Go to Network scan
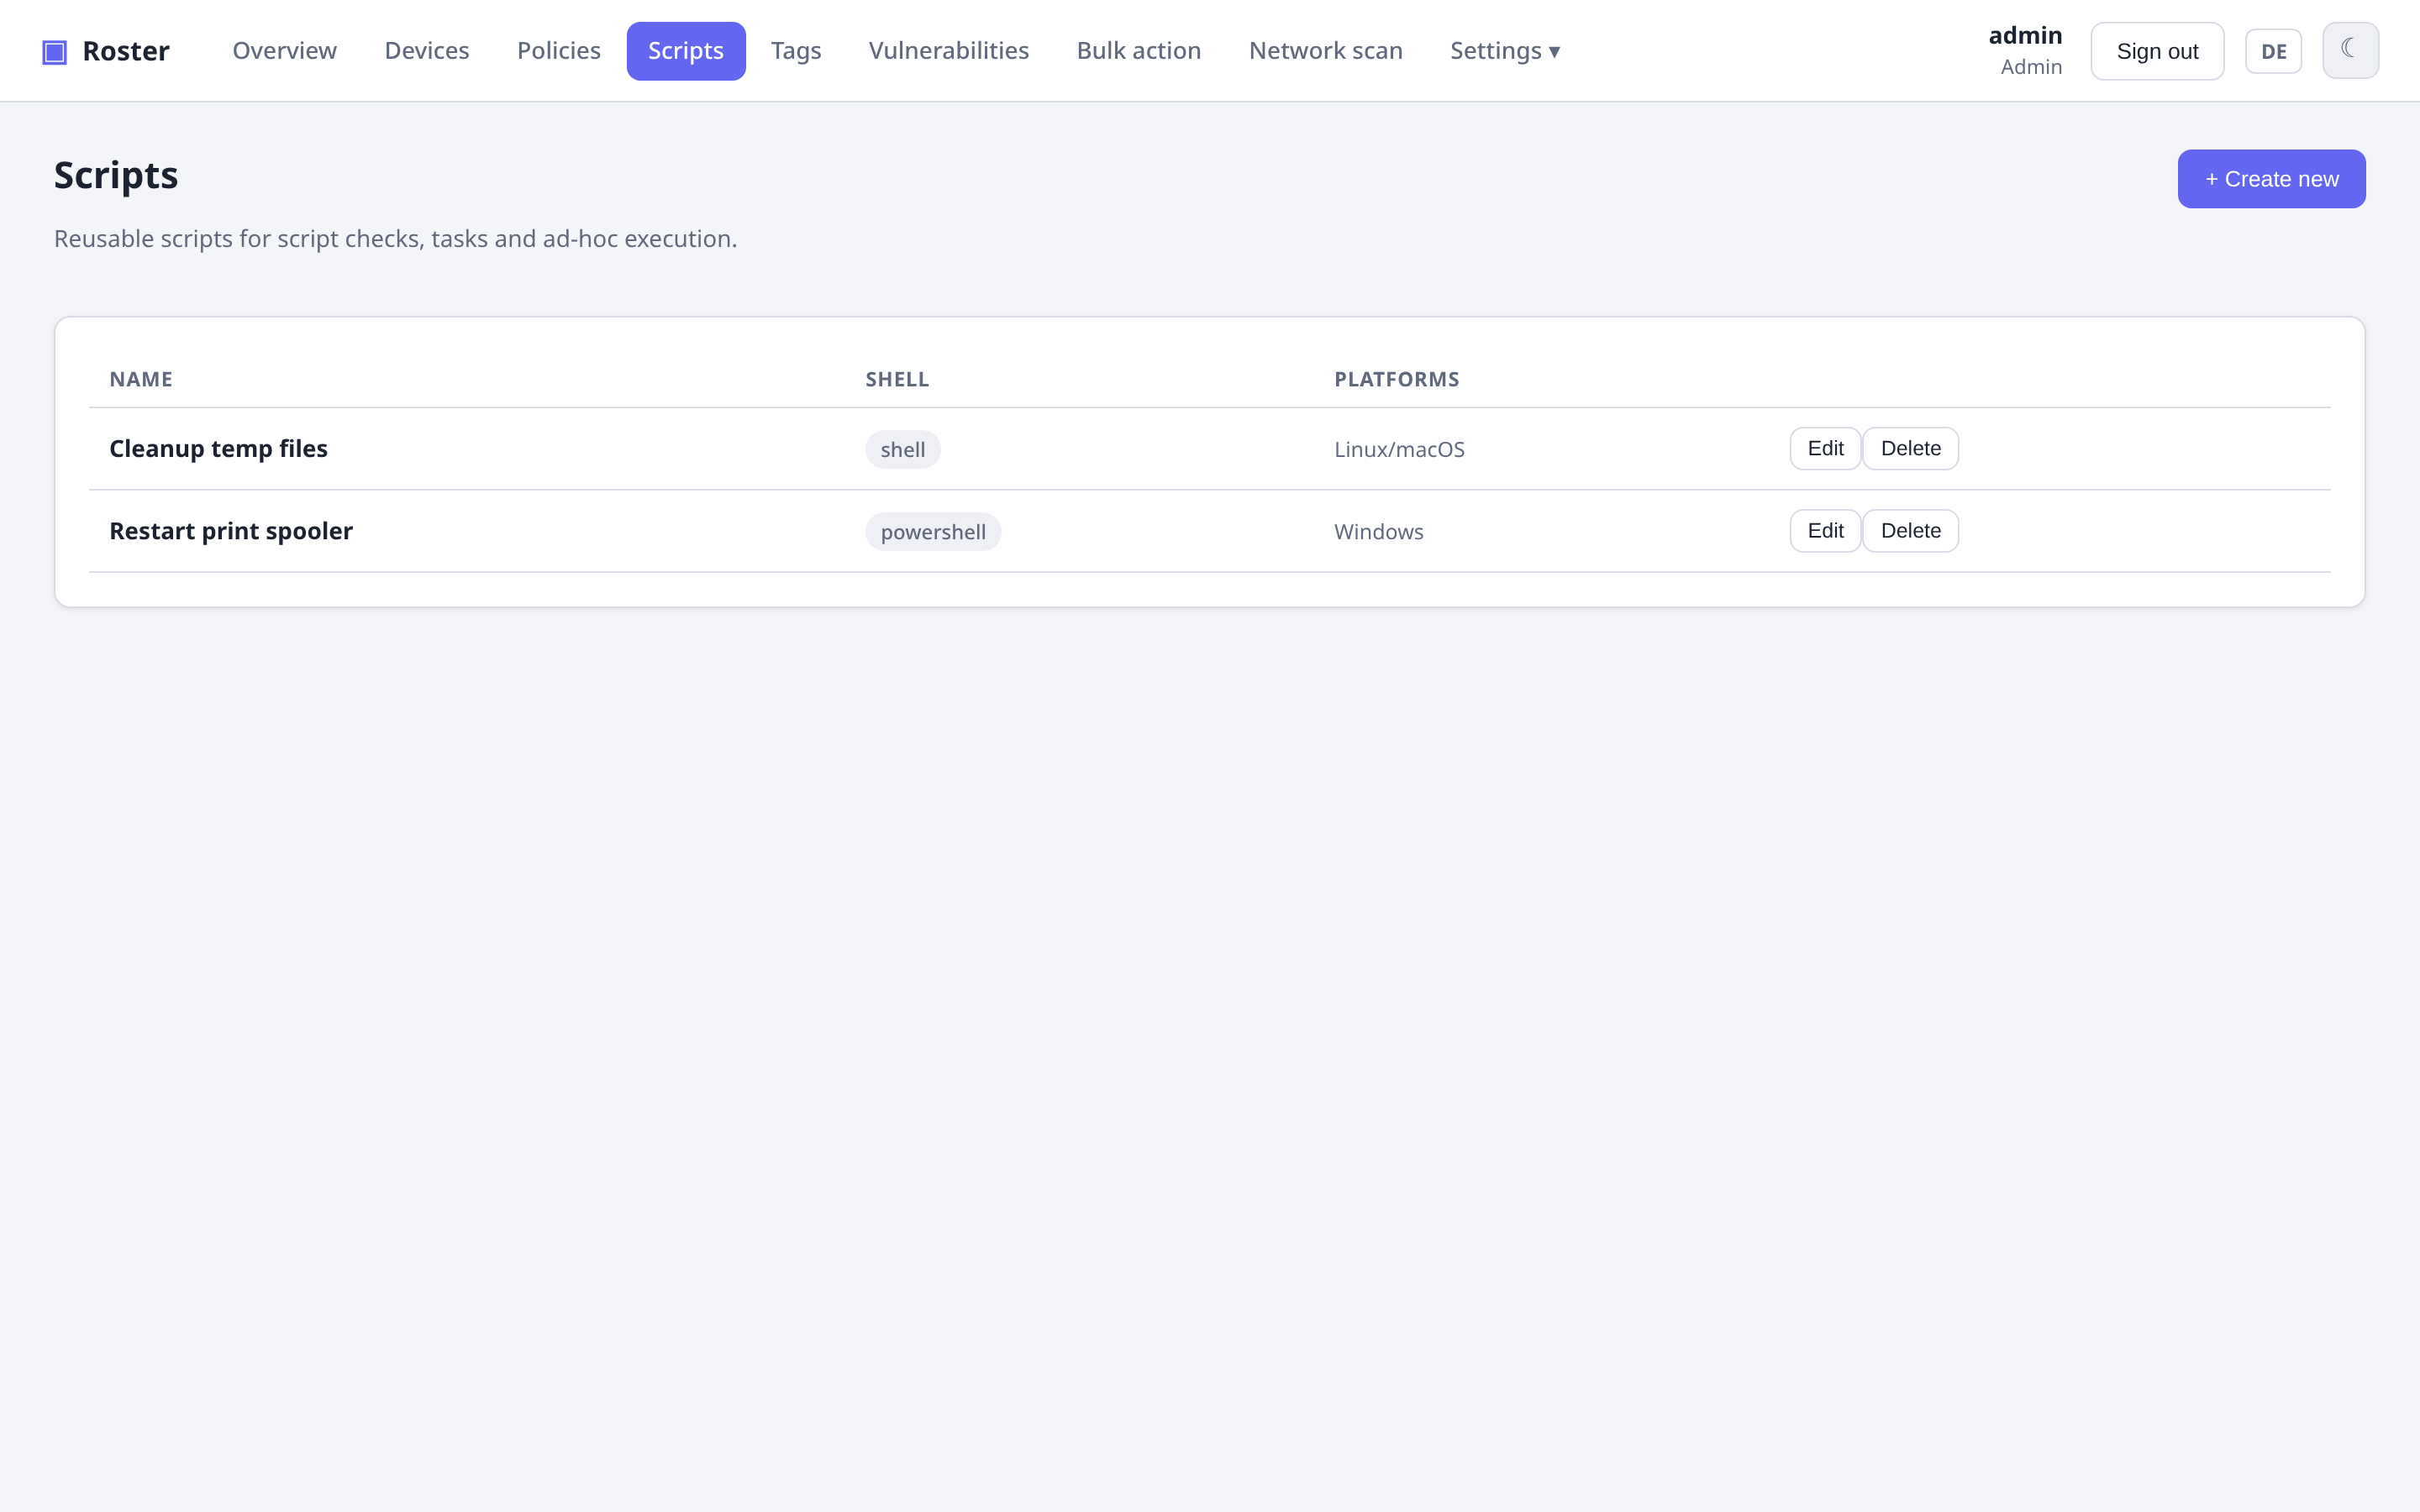Viewport: 2420px width, 1512px height. click(x=1326, y=51)
